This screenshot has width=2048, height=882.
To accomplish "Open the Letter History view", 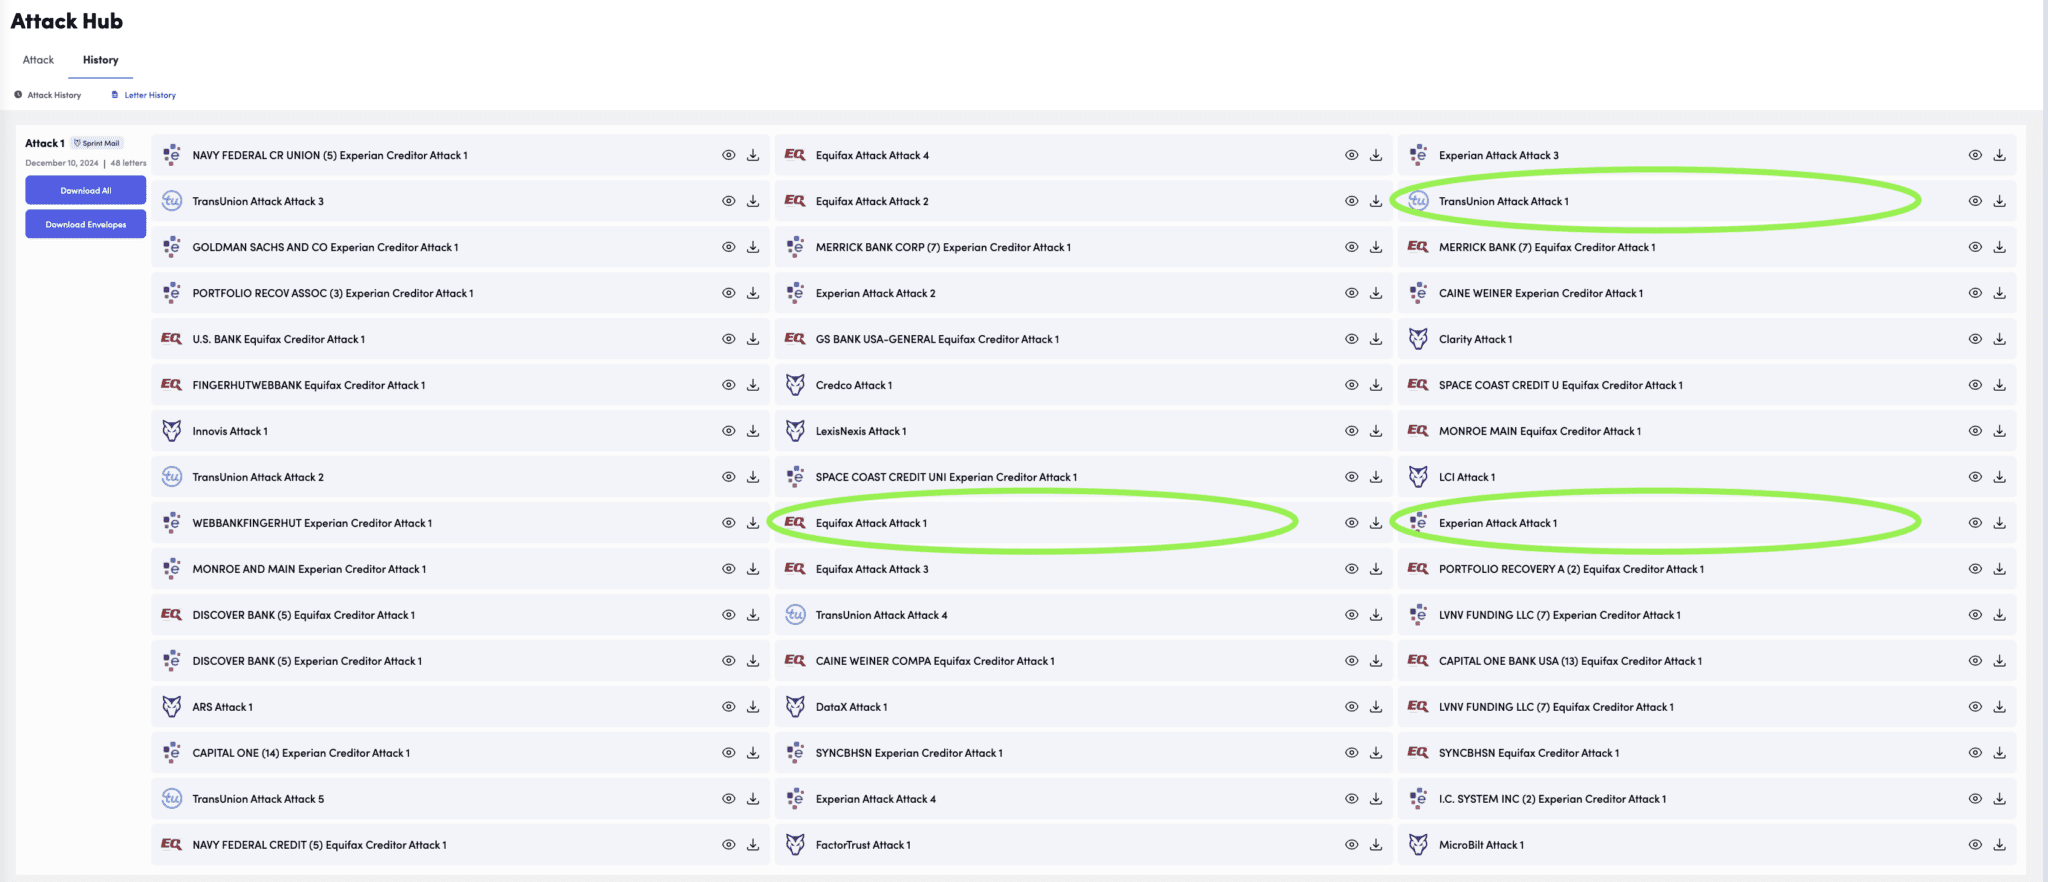I will click(x=149, y=95).
